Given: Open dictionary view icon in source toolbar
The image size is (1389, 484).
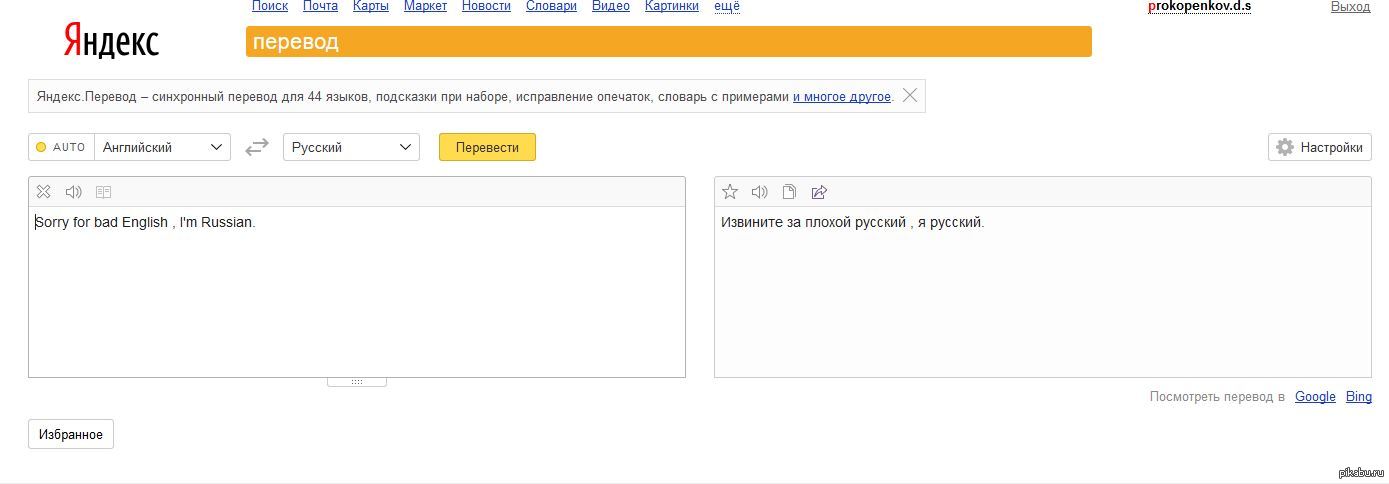Looking at the screenshot, I should pos(103,192).
